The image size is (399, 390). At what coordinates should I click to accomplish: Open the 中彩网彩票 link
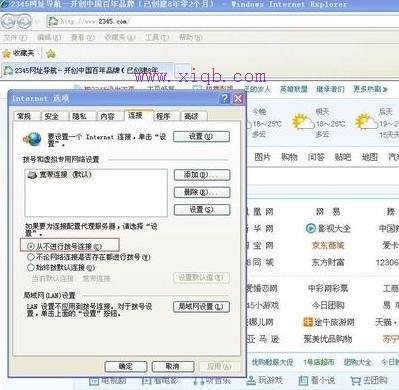(328, 288)
